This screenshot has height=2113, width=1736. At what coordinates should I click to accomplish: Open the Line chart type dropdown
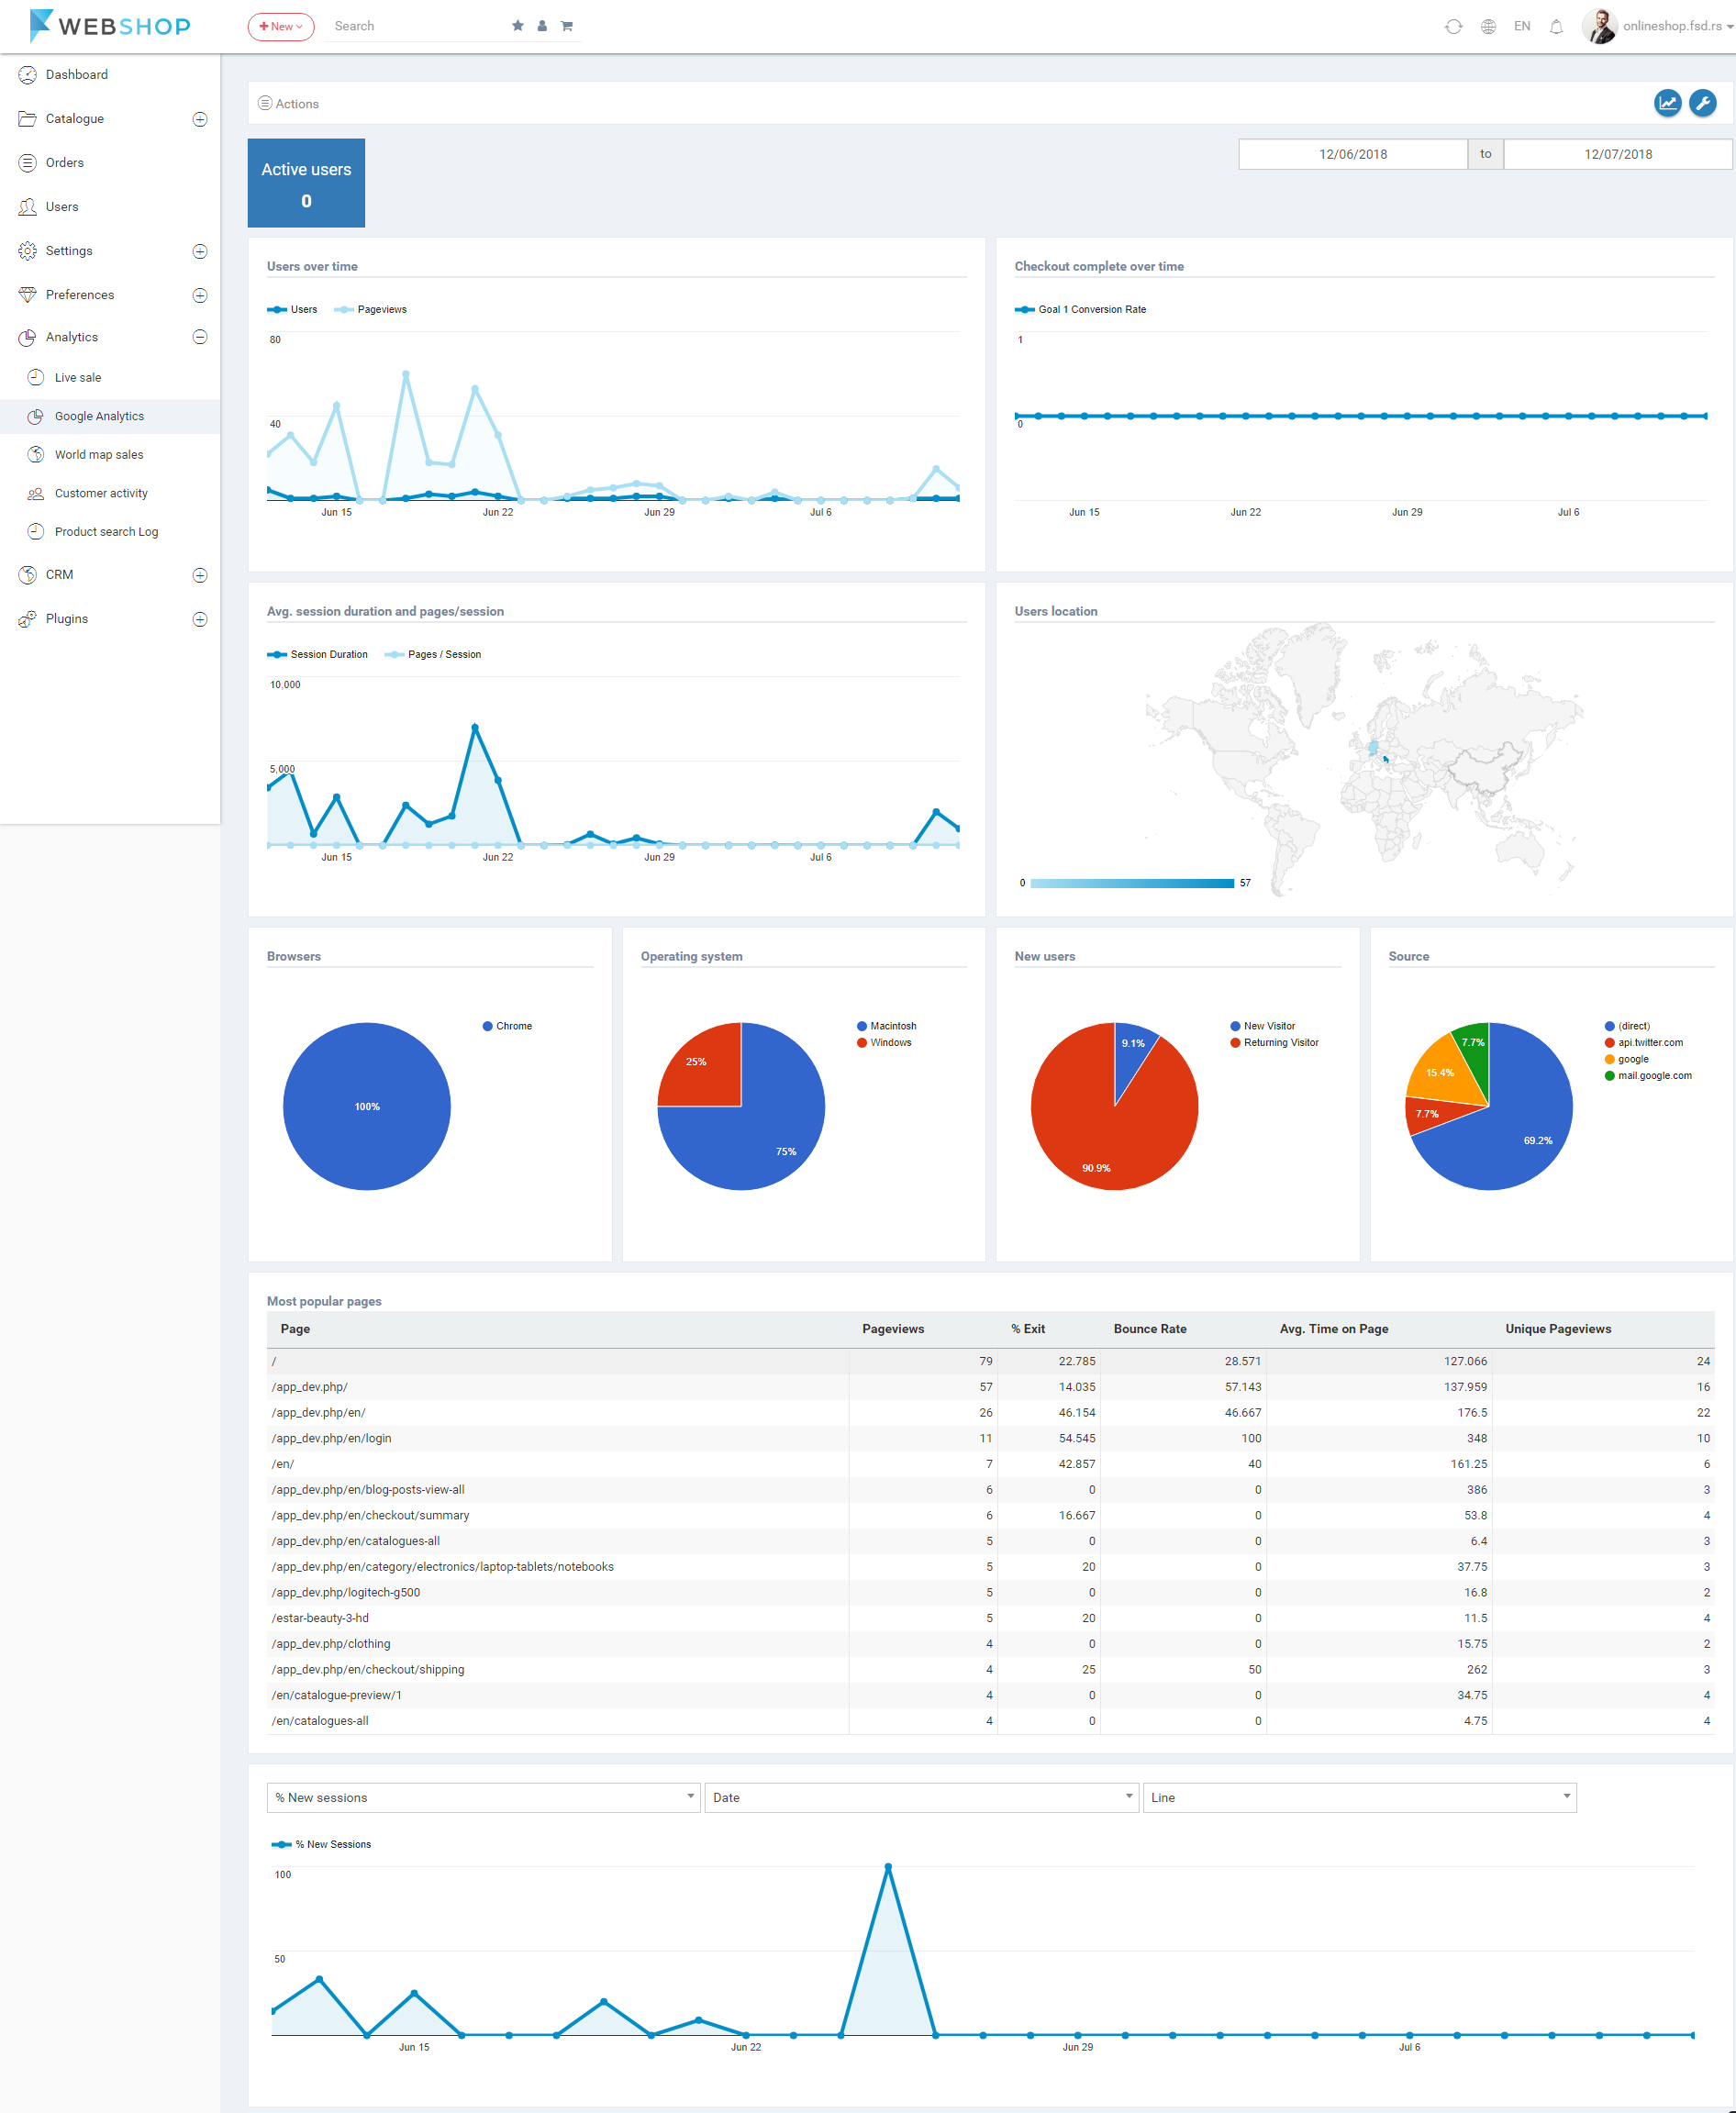(x=1360, y=1797)
